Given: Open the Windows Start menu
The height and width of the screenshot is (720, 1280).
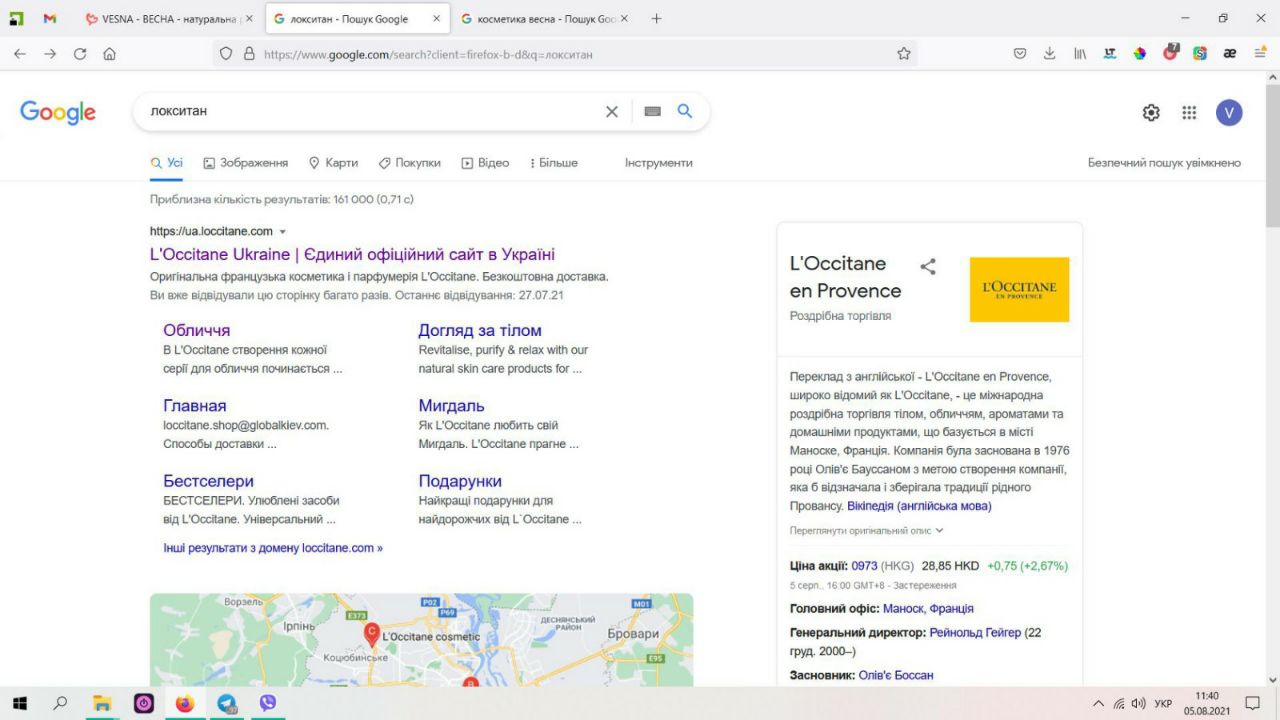Looking at the screenshot, I should 19,703.
